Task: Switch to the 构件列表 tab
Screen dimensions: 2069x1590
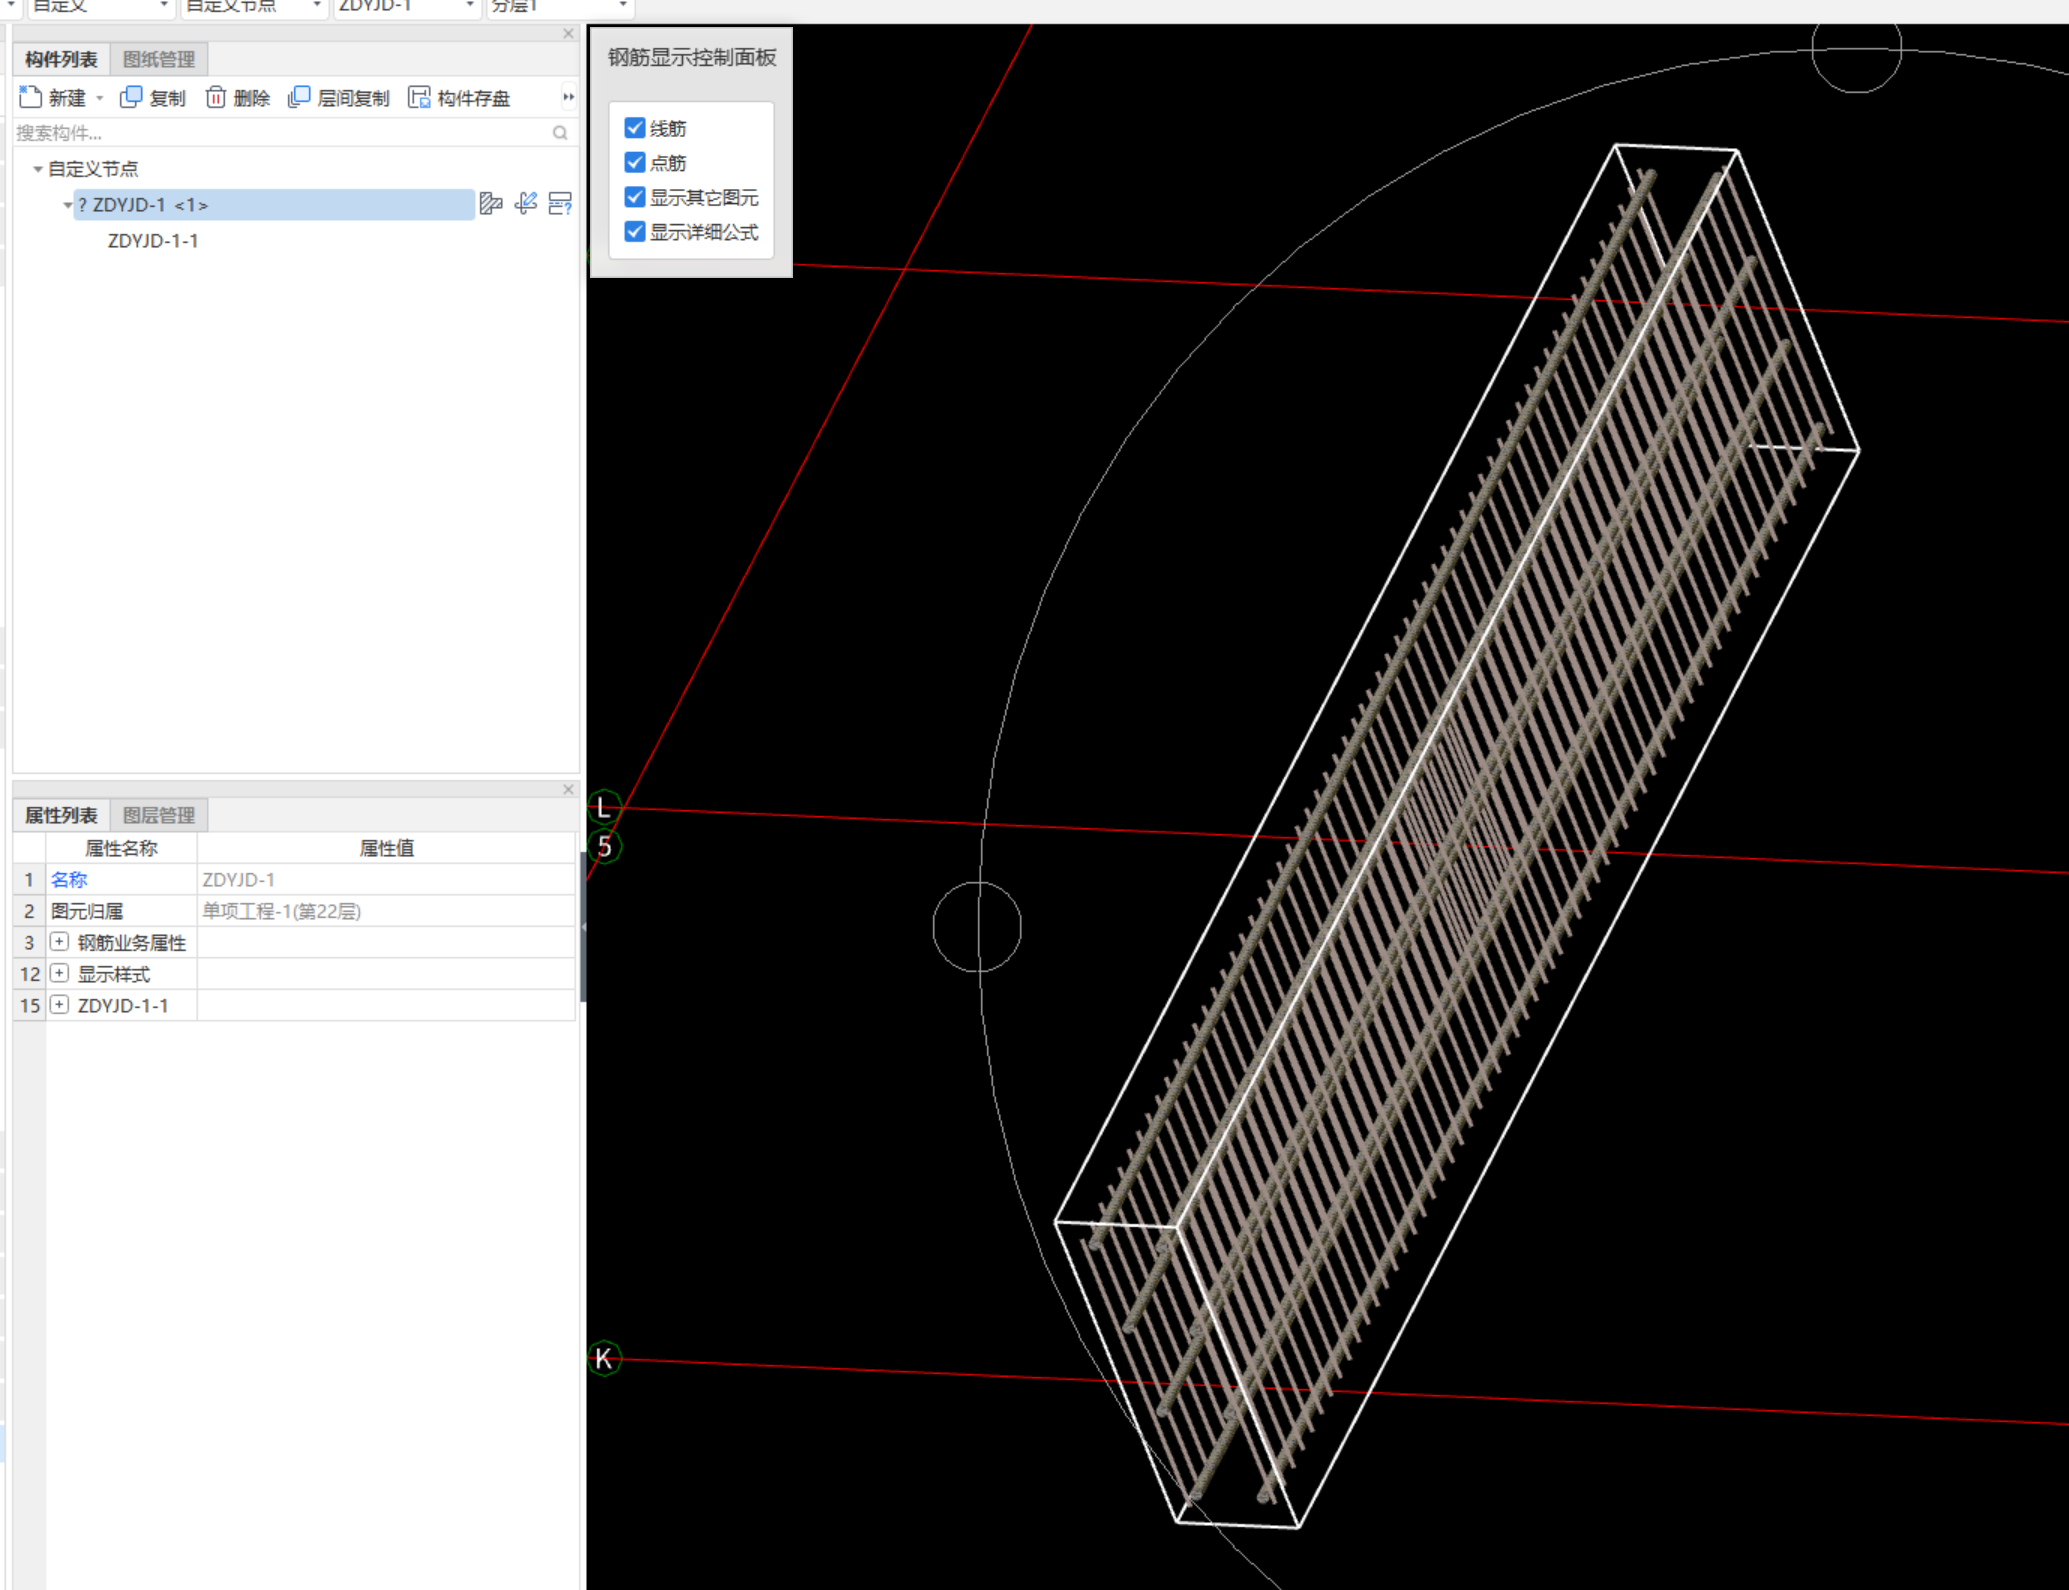Action: (x=61, y=59)
